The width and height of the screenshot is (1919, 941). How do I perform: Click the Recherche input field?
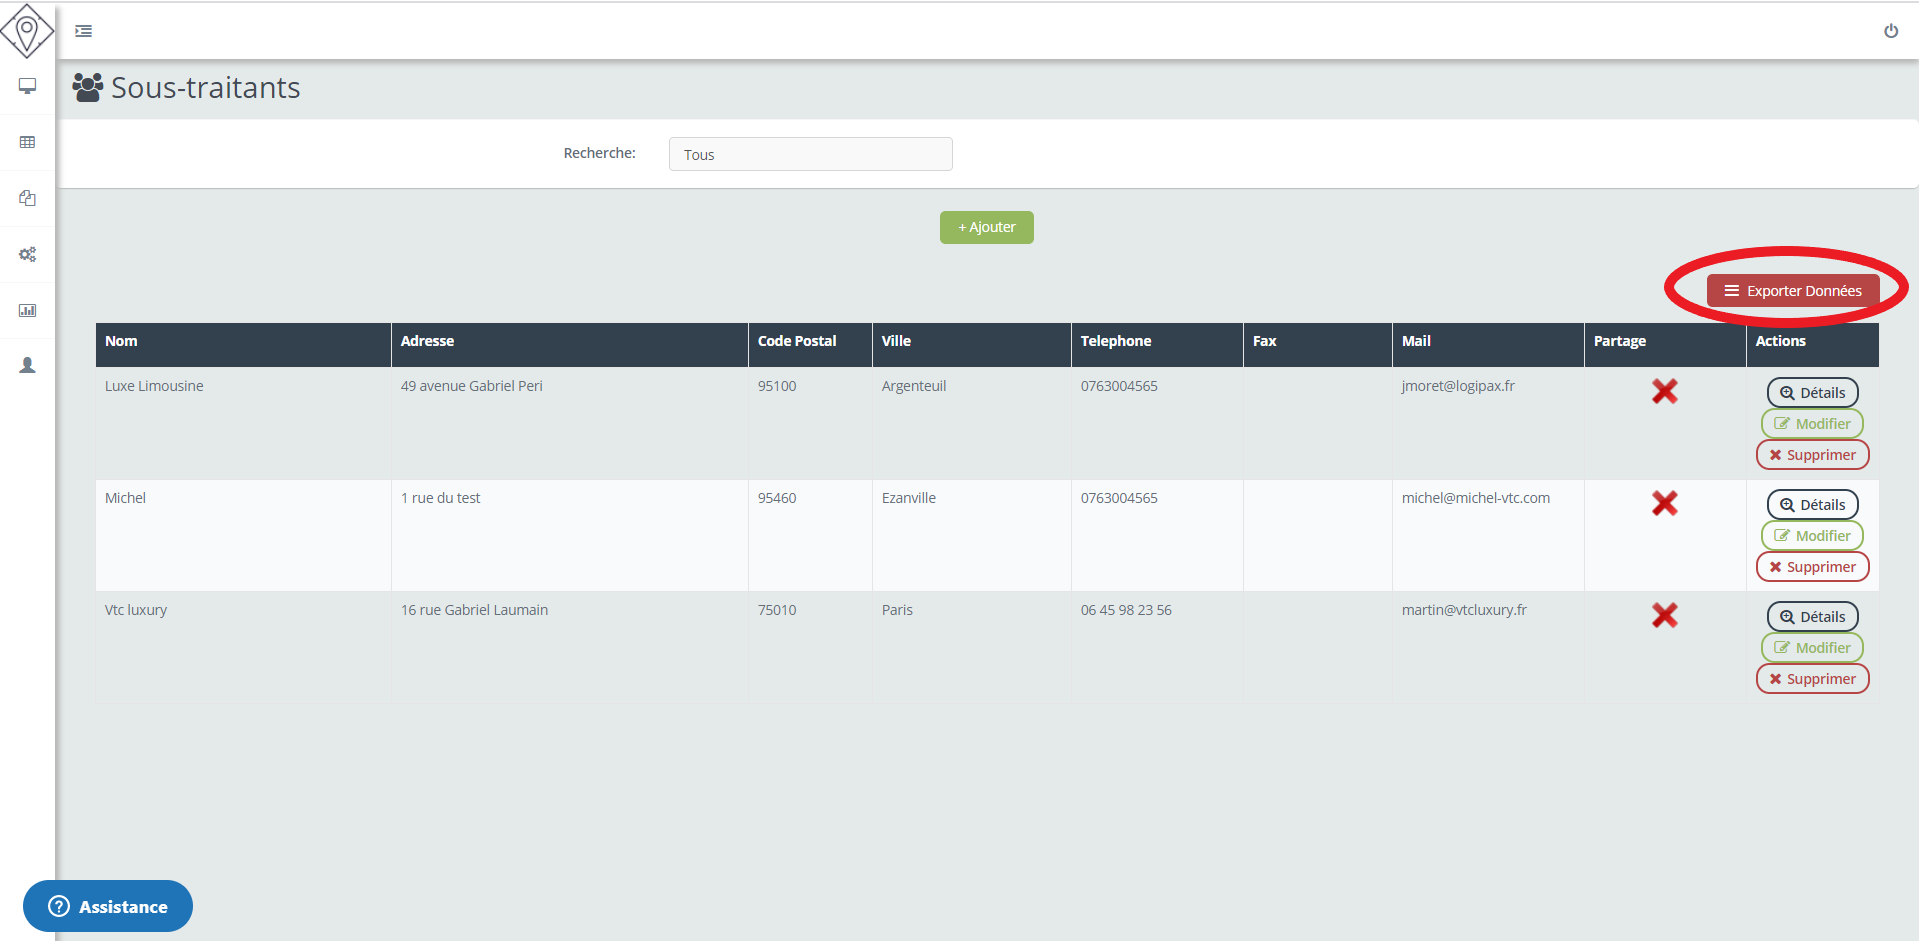coord(810,154)
